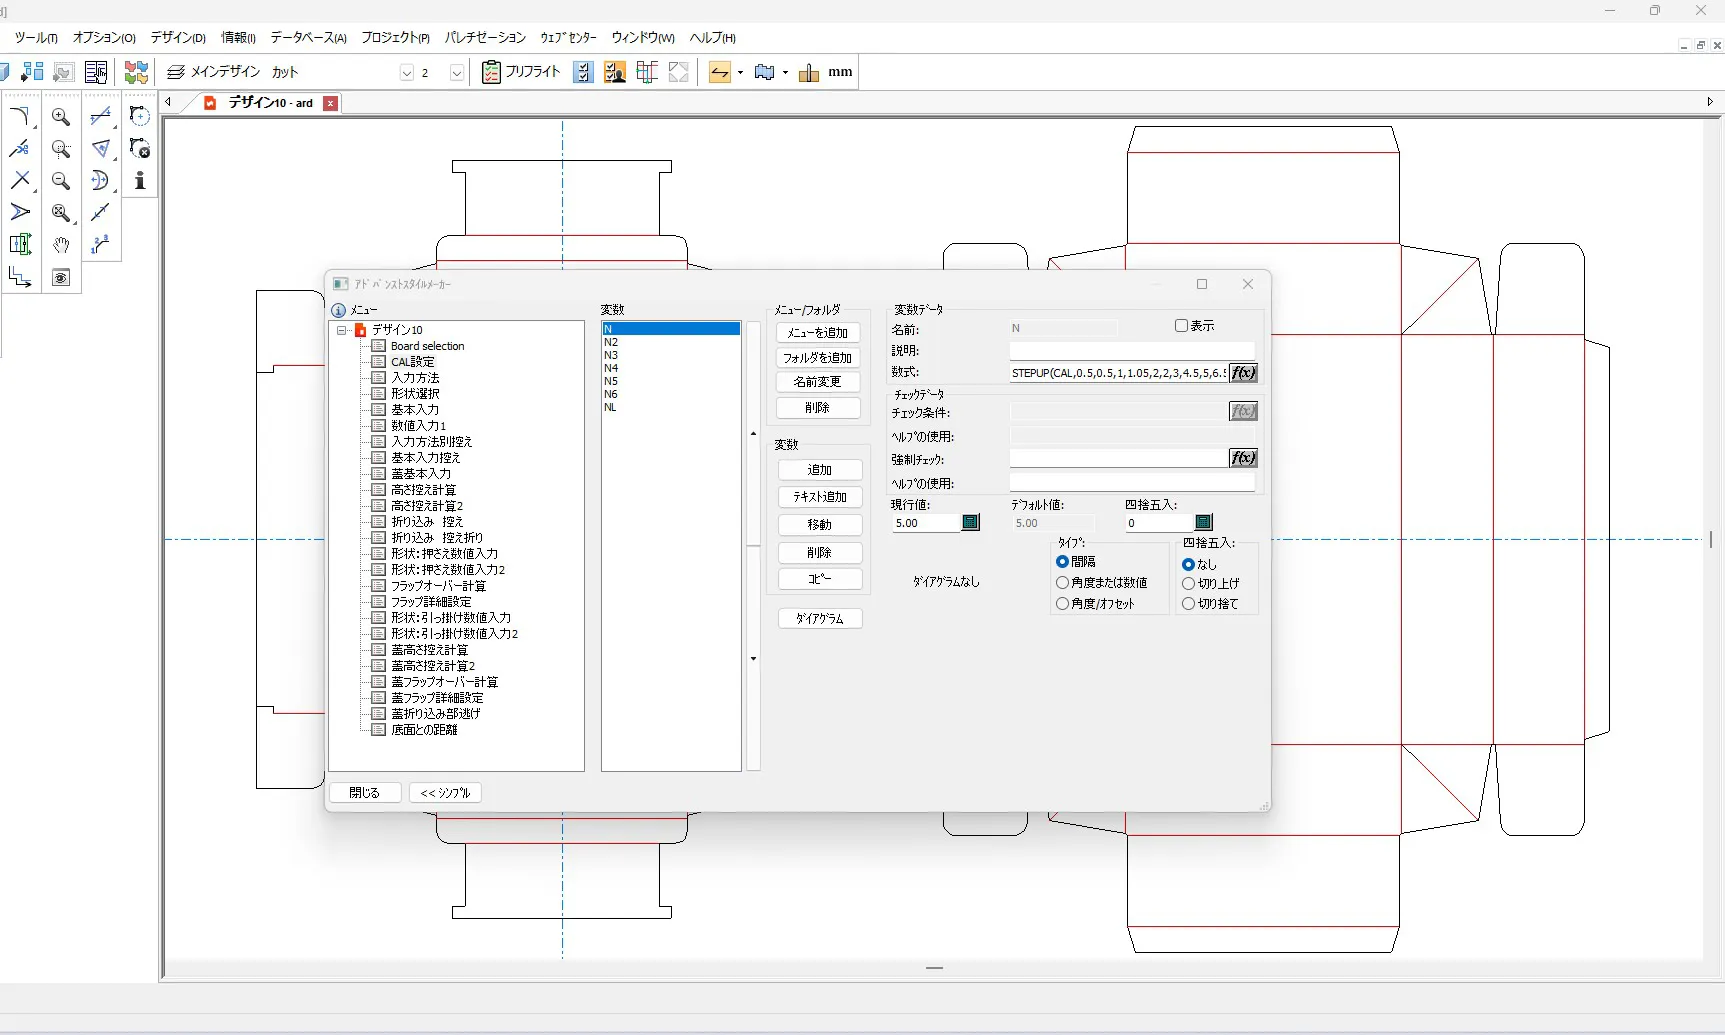
Task: Select the zoom in magnifier tool
Action: pos(61,117)
